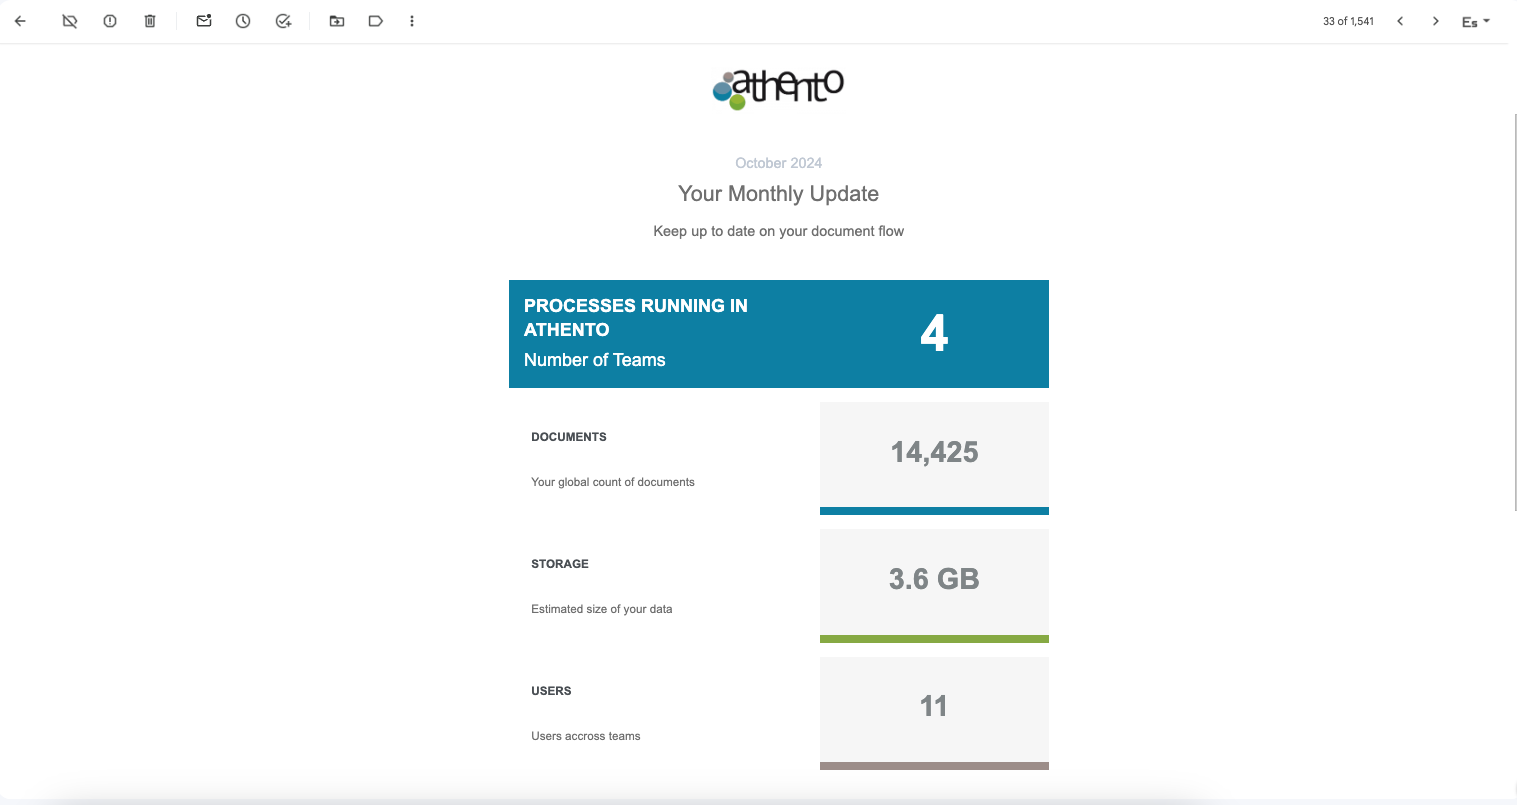
Task: Snooze this email using the clock icon
Action: pyautogui.click(x=243, y=21)
